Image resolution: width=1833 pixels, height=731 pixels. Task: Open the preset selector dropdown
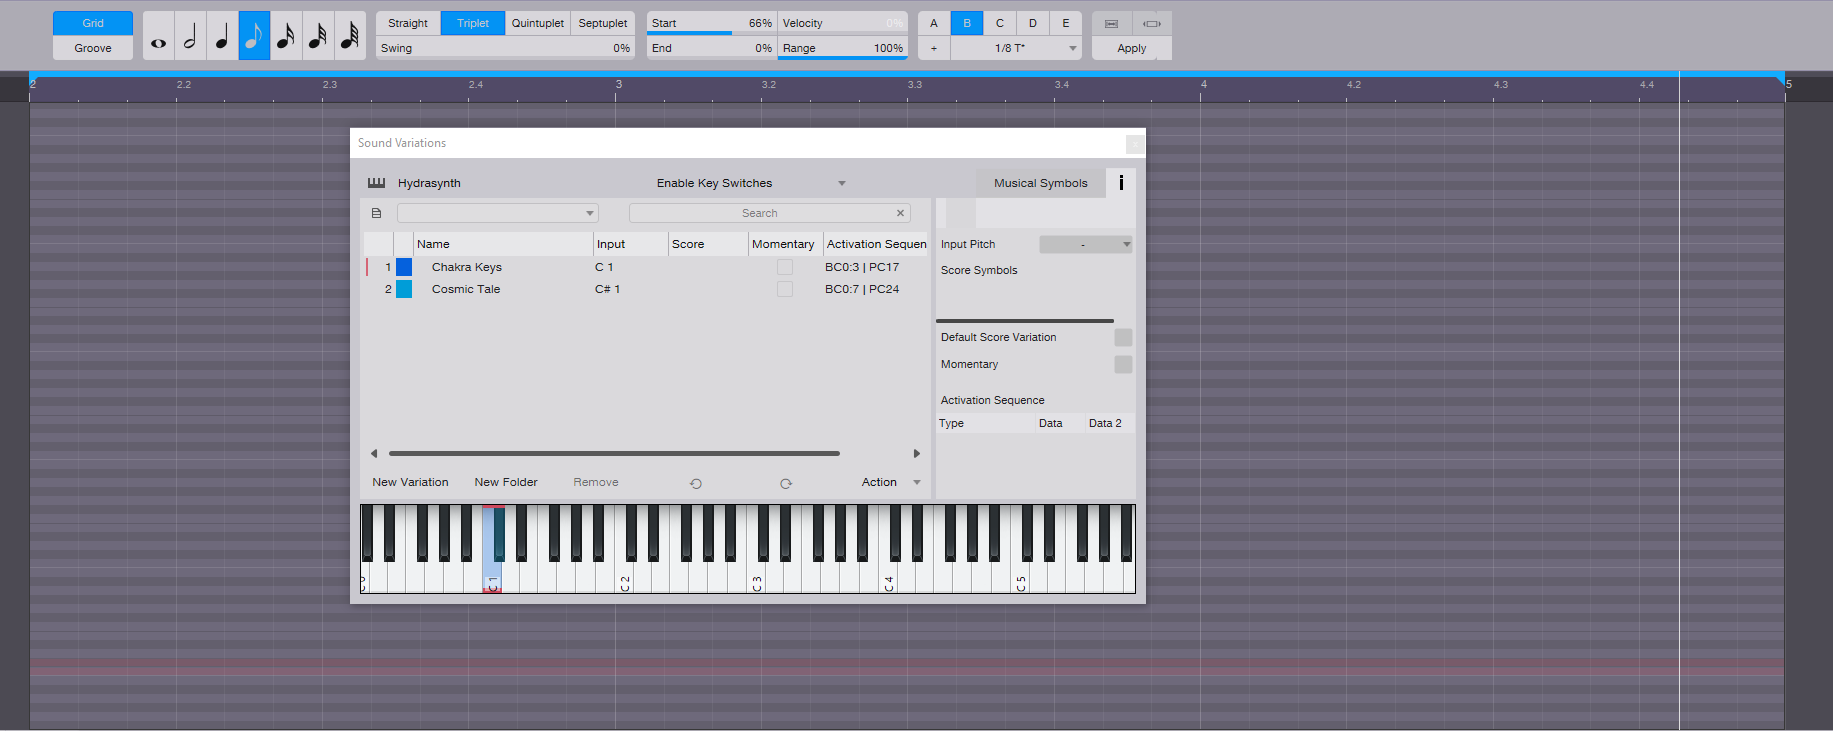(498, 213)
